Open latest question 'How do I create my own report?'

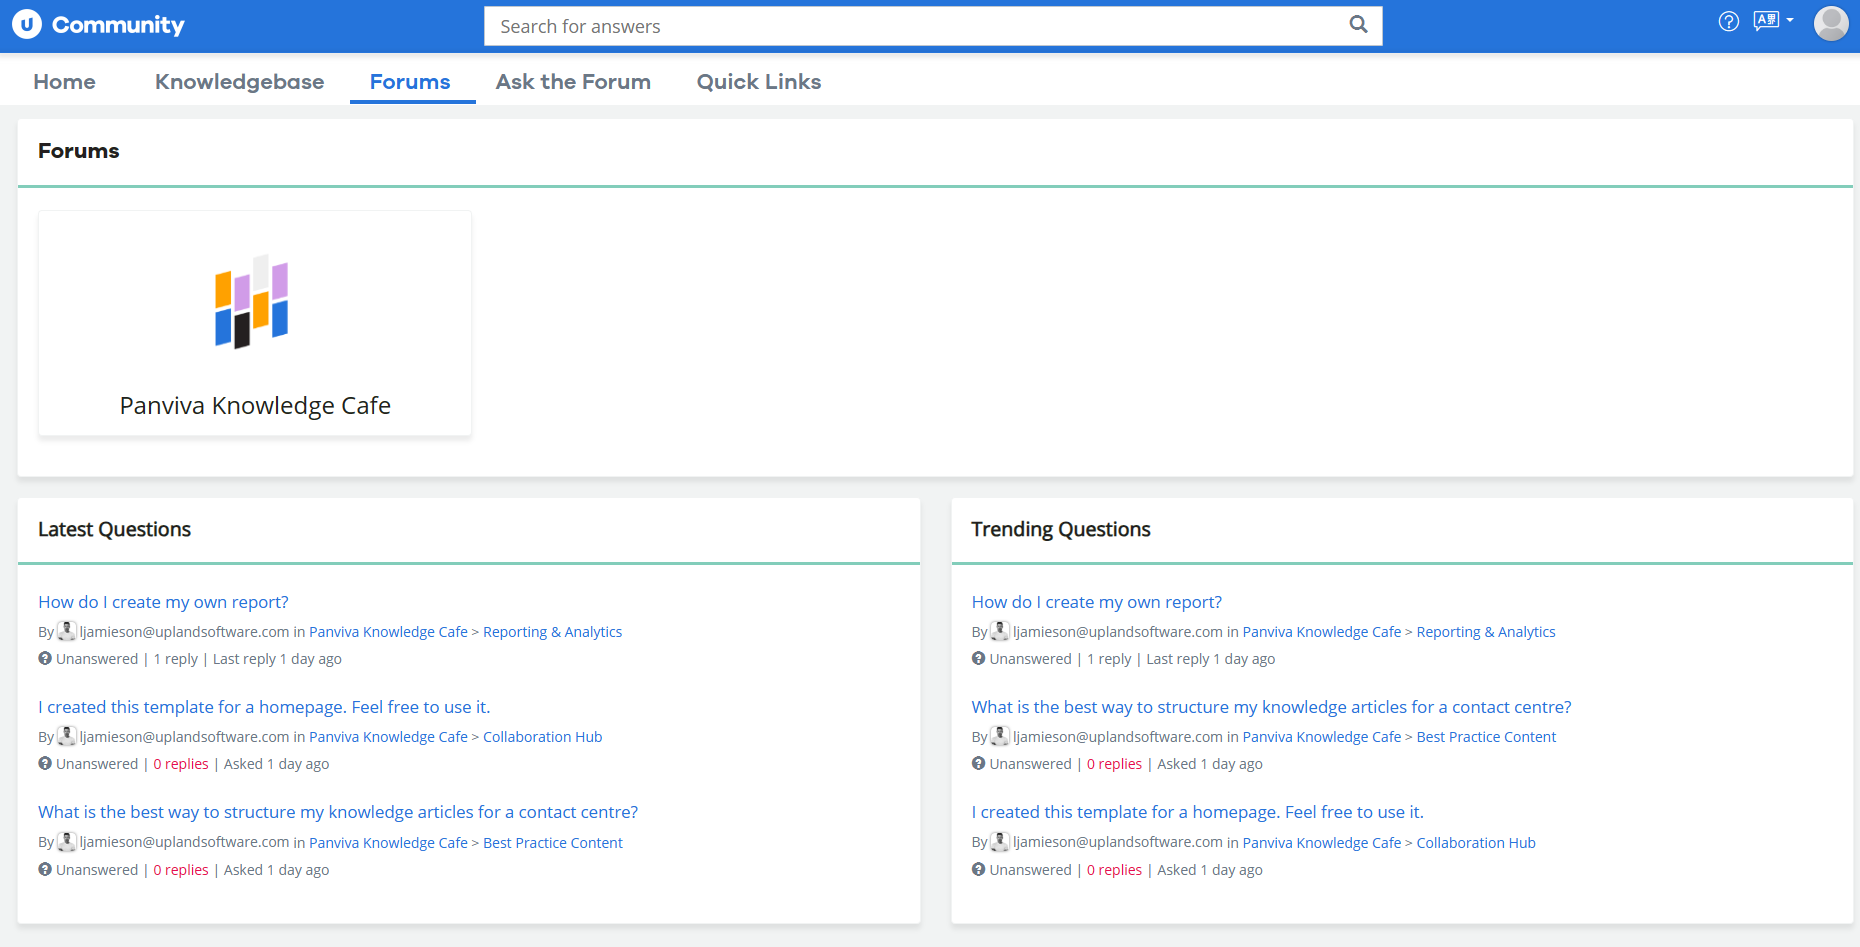pos(163,602)
